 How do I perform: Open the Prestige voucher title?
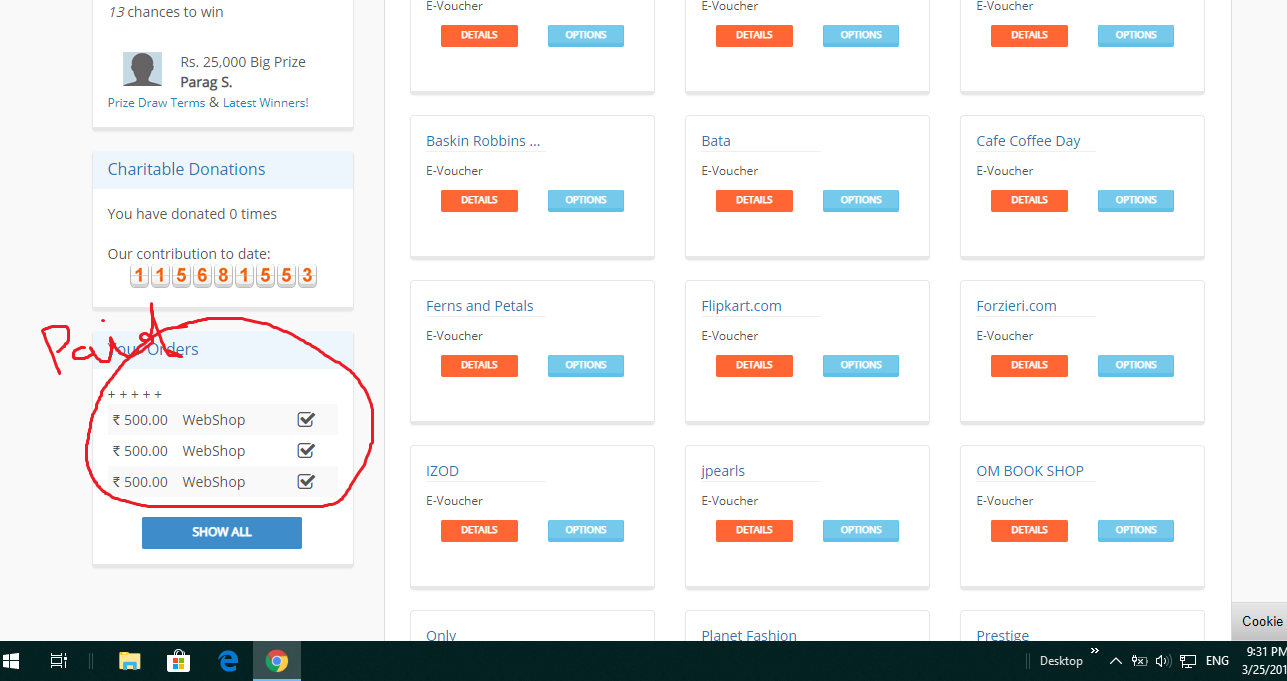coord(1002,635)
